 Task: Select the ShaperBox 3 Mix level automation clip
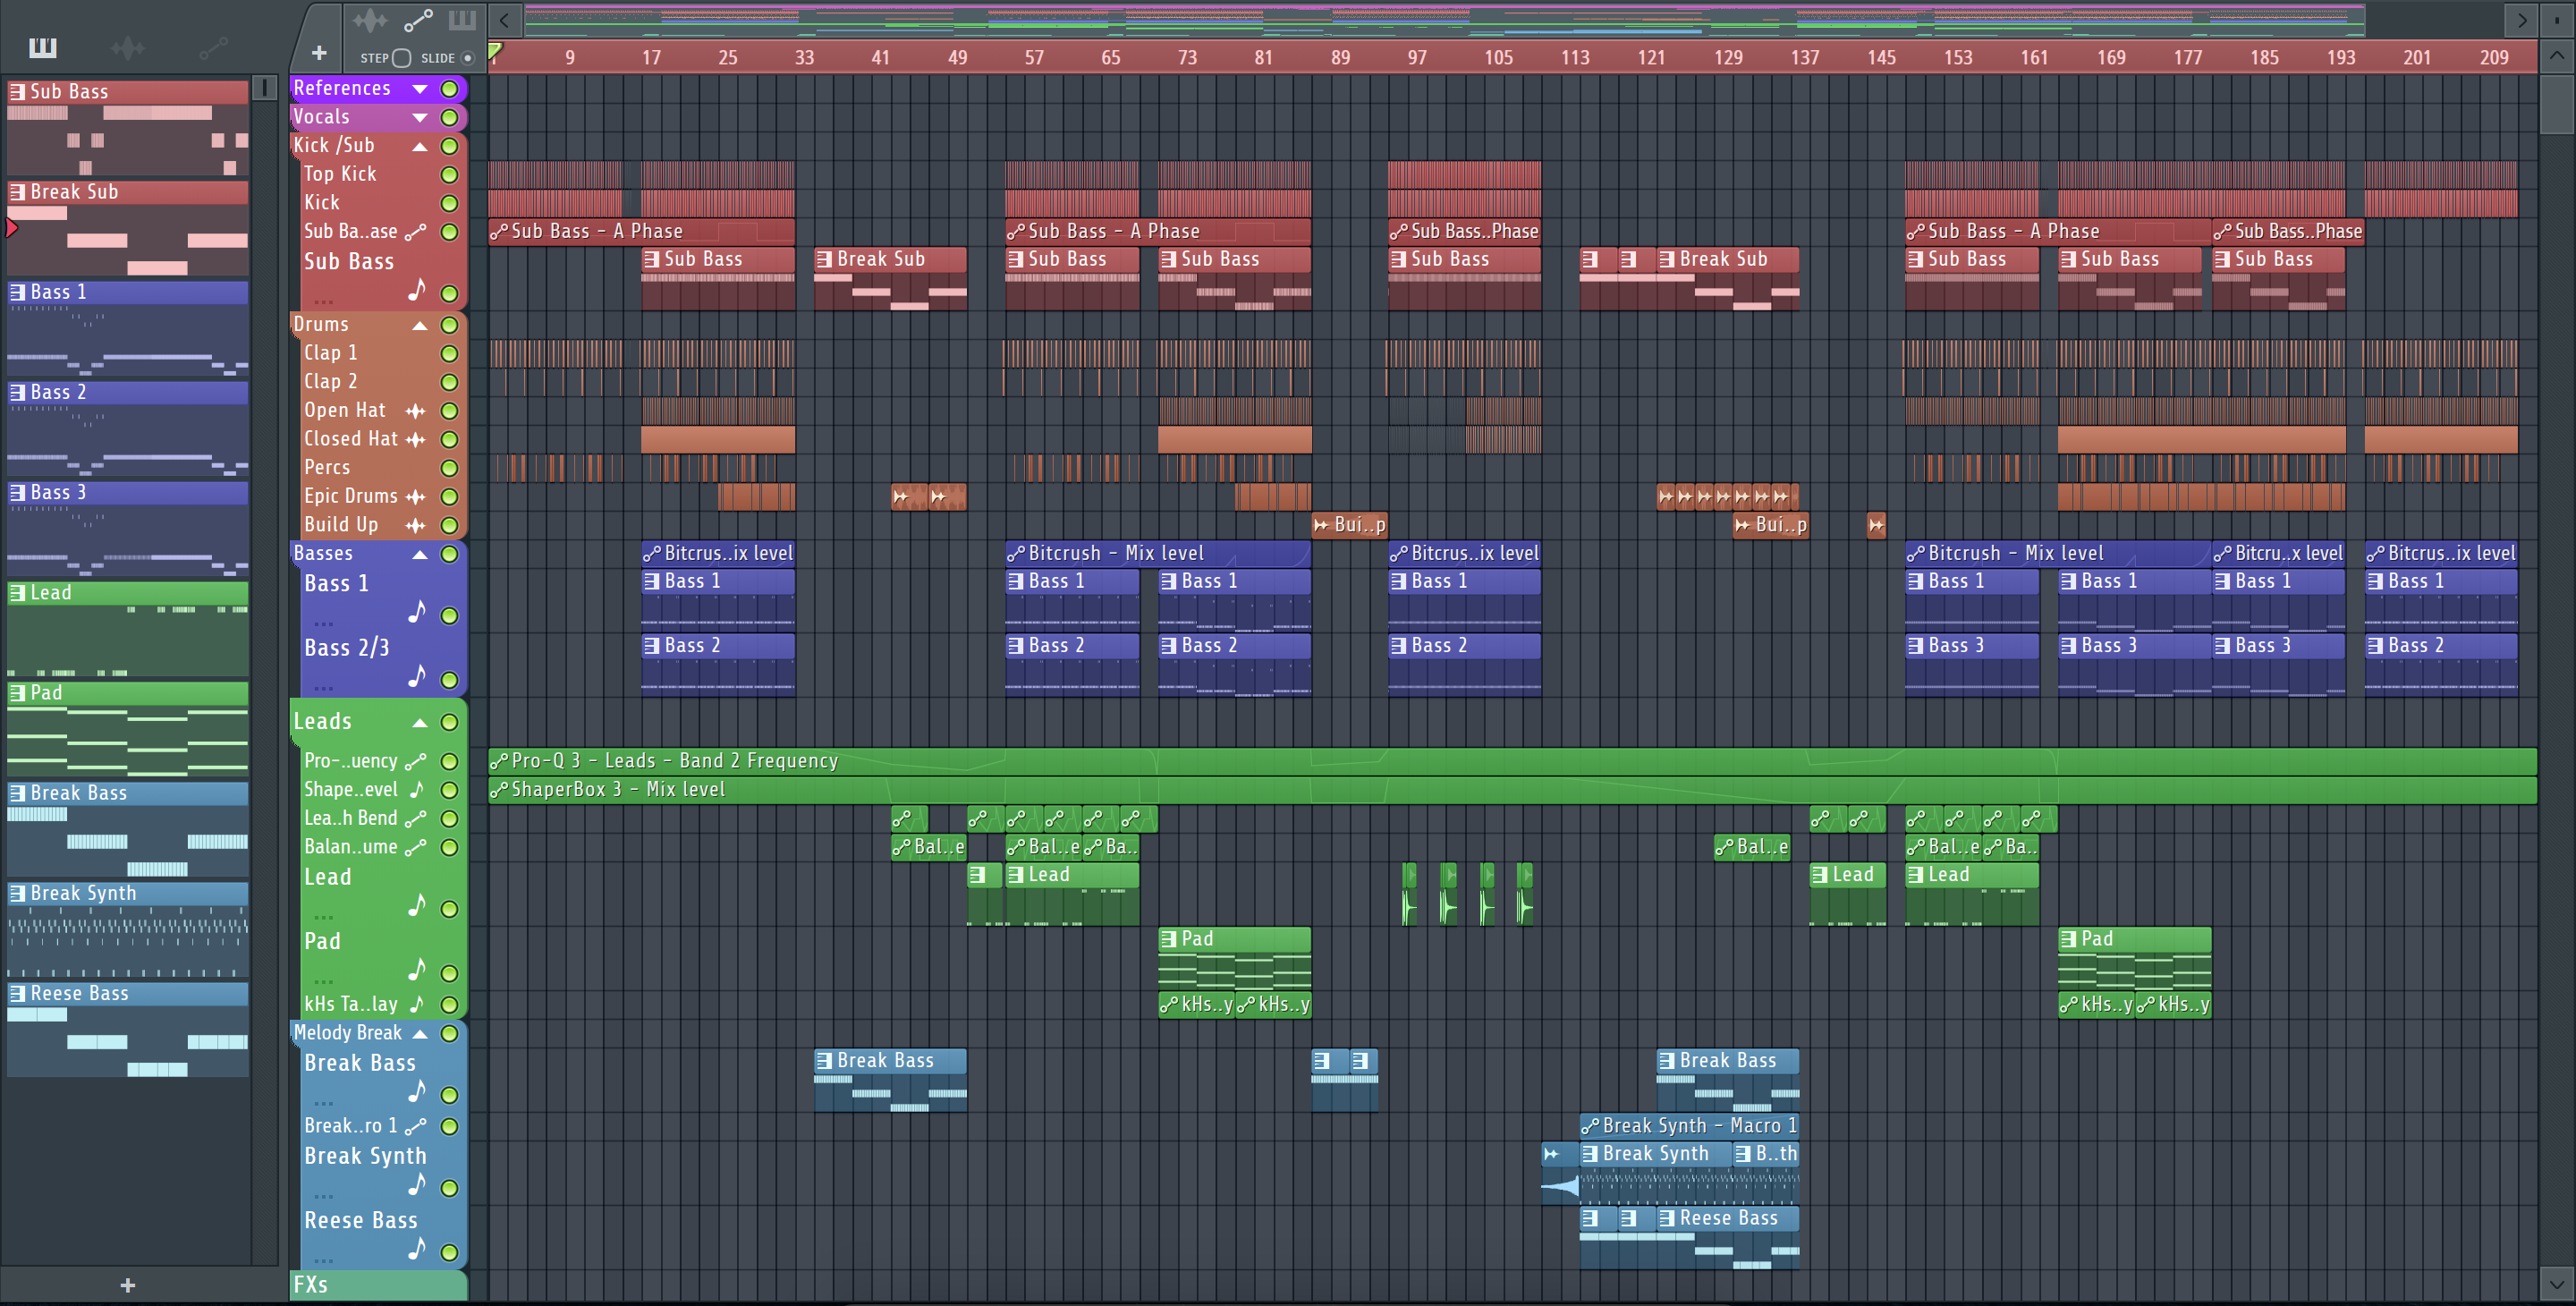pos(1512,790)
